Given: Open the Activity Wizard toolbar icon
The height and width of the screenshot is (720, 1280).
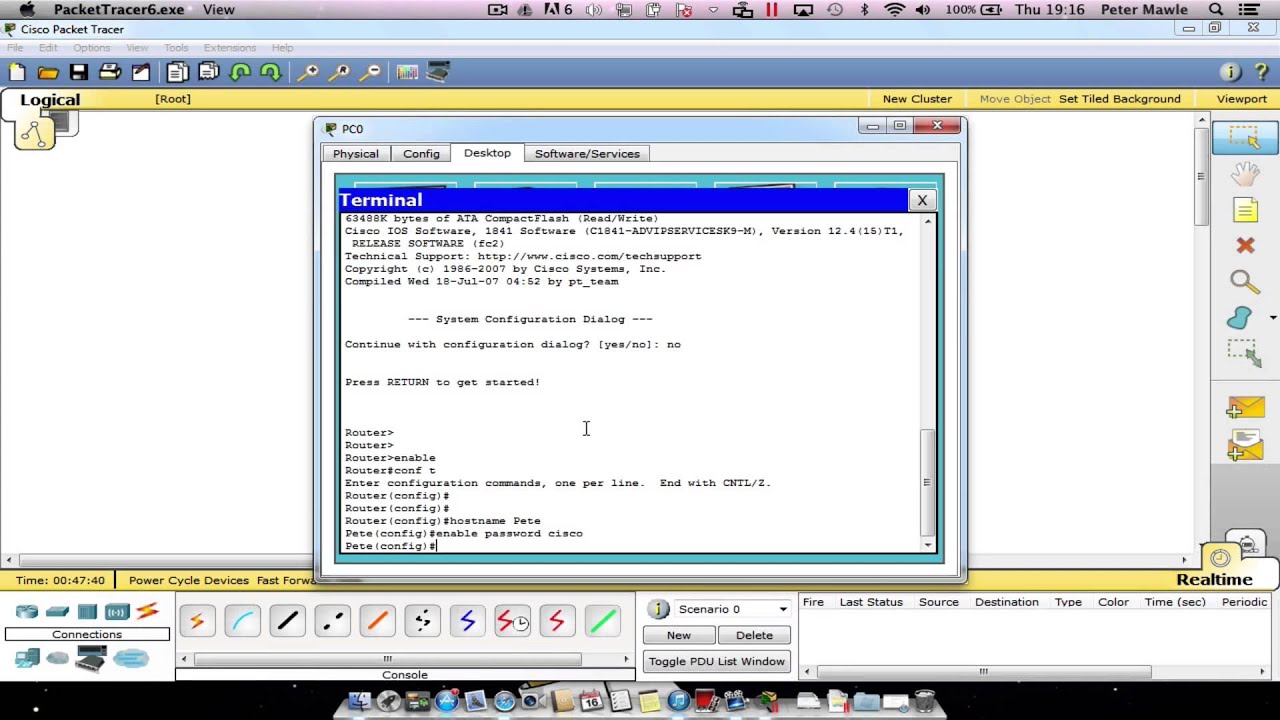Looking at the screenshot, I should 141,72.
